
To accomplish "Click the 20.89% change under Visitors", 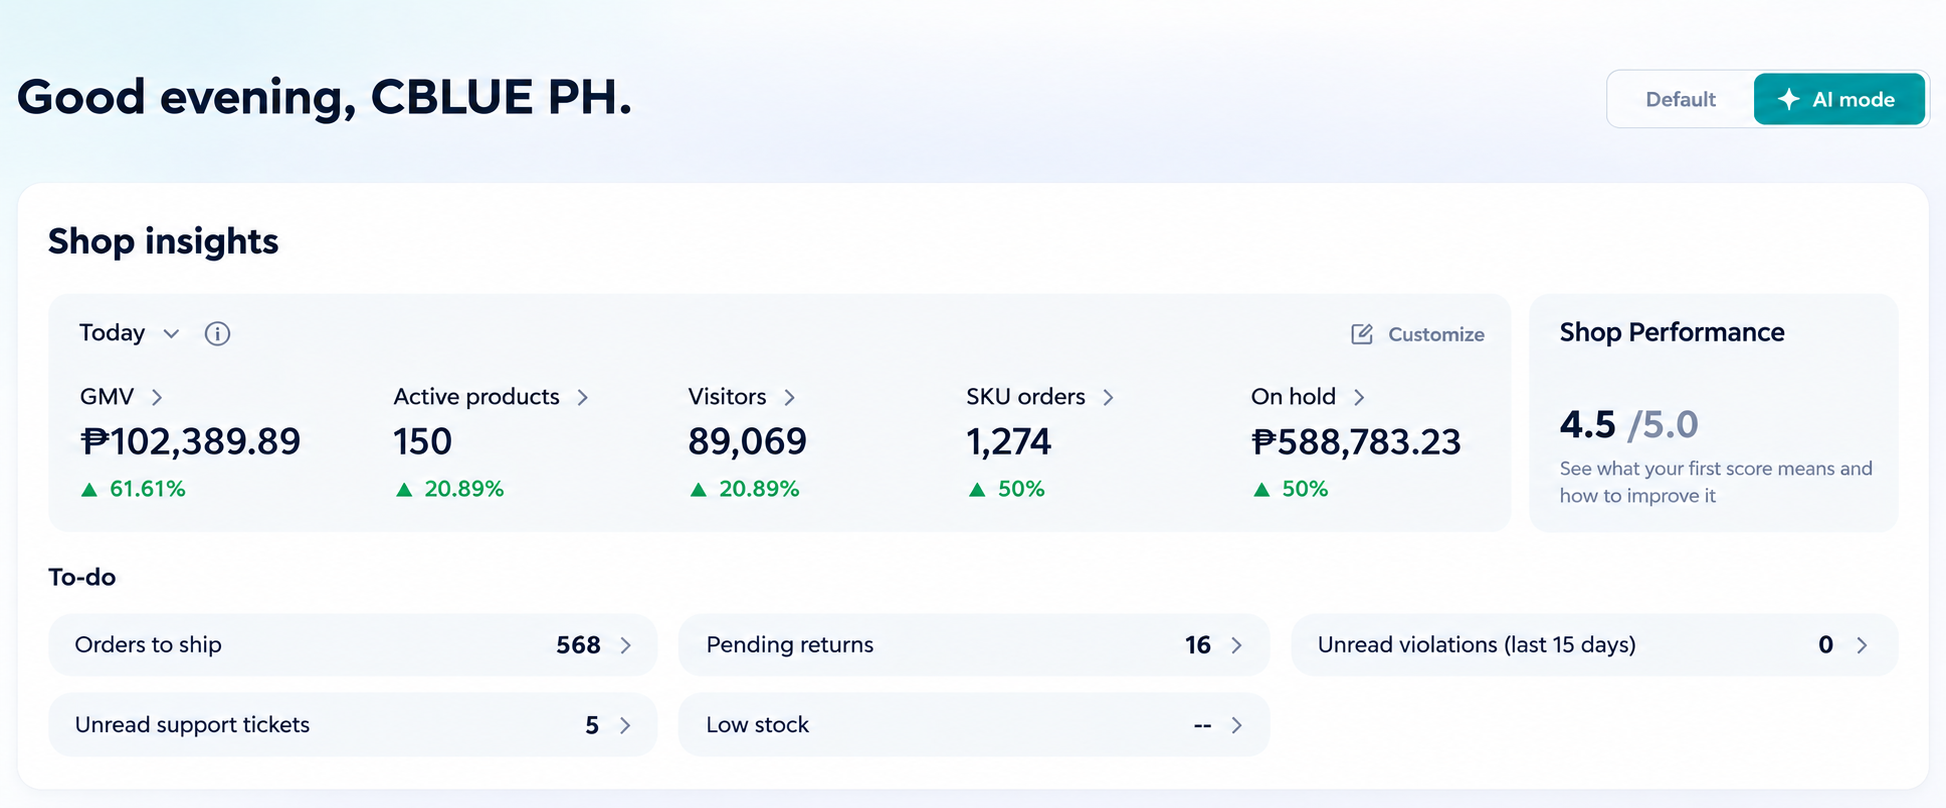I will pyautogui.click(x=759, y=489).
